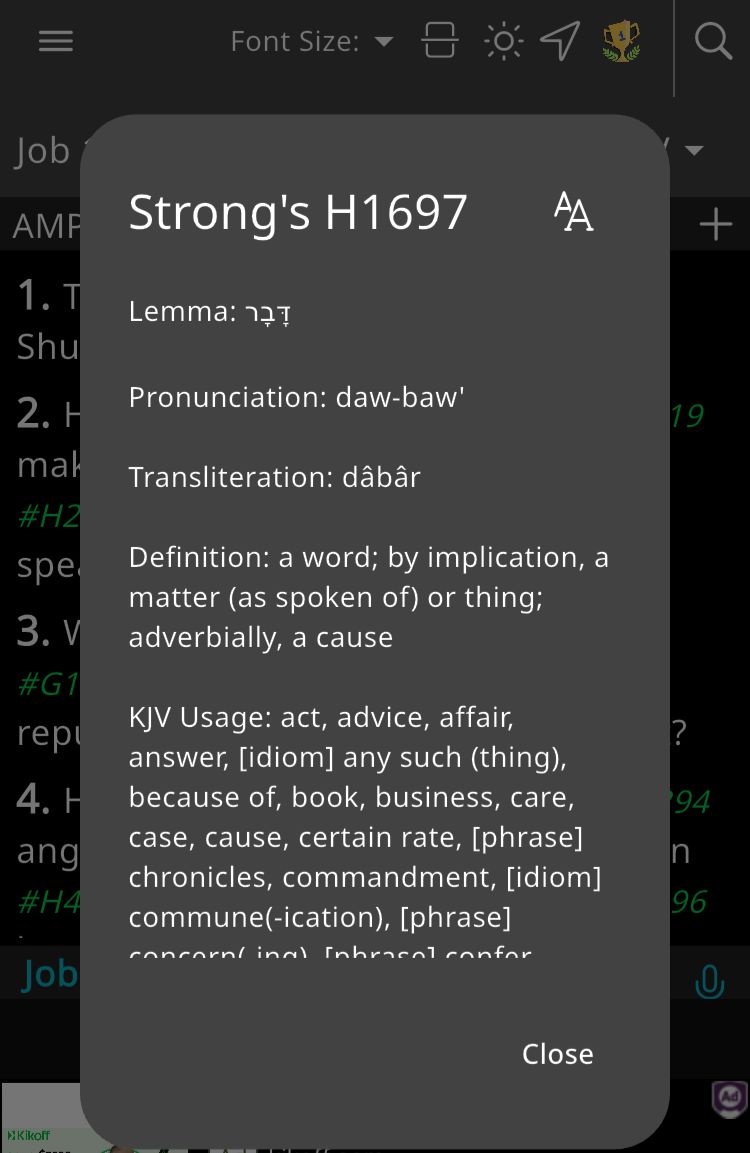Select verse number 3
The width and height of the screenshot is (750, 1153).
click(x=33, y=632)
